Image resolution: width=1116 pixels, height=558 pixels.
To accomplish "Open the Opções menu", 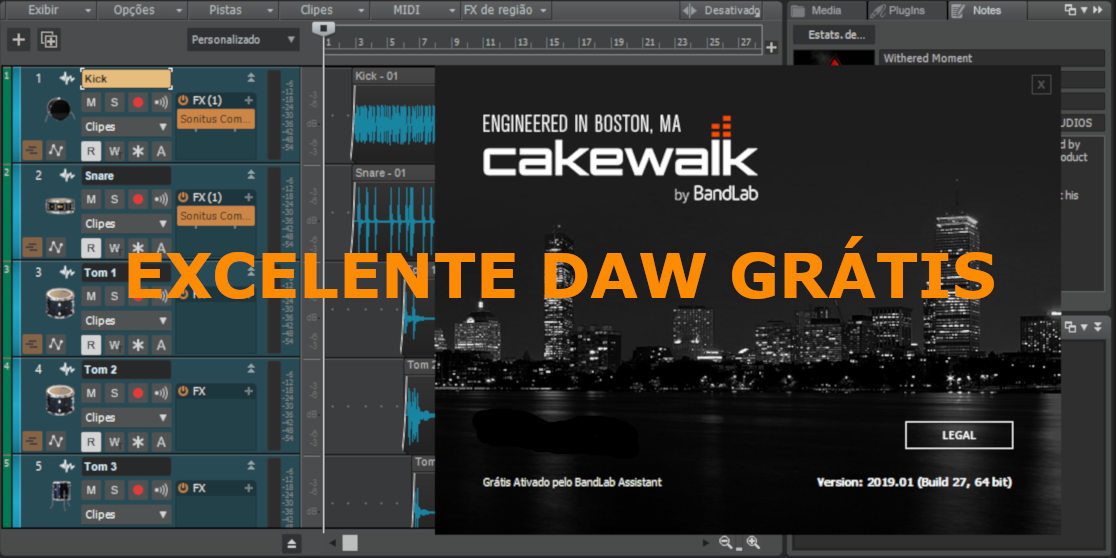I will pos(141,10).
